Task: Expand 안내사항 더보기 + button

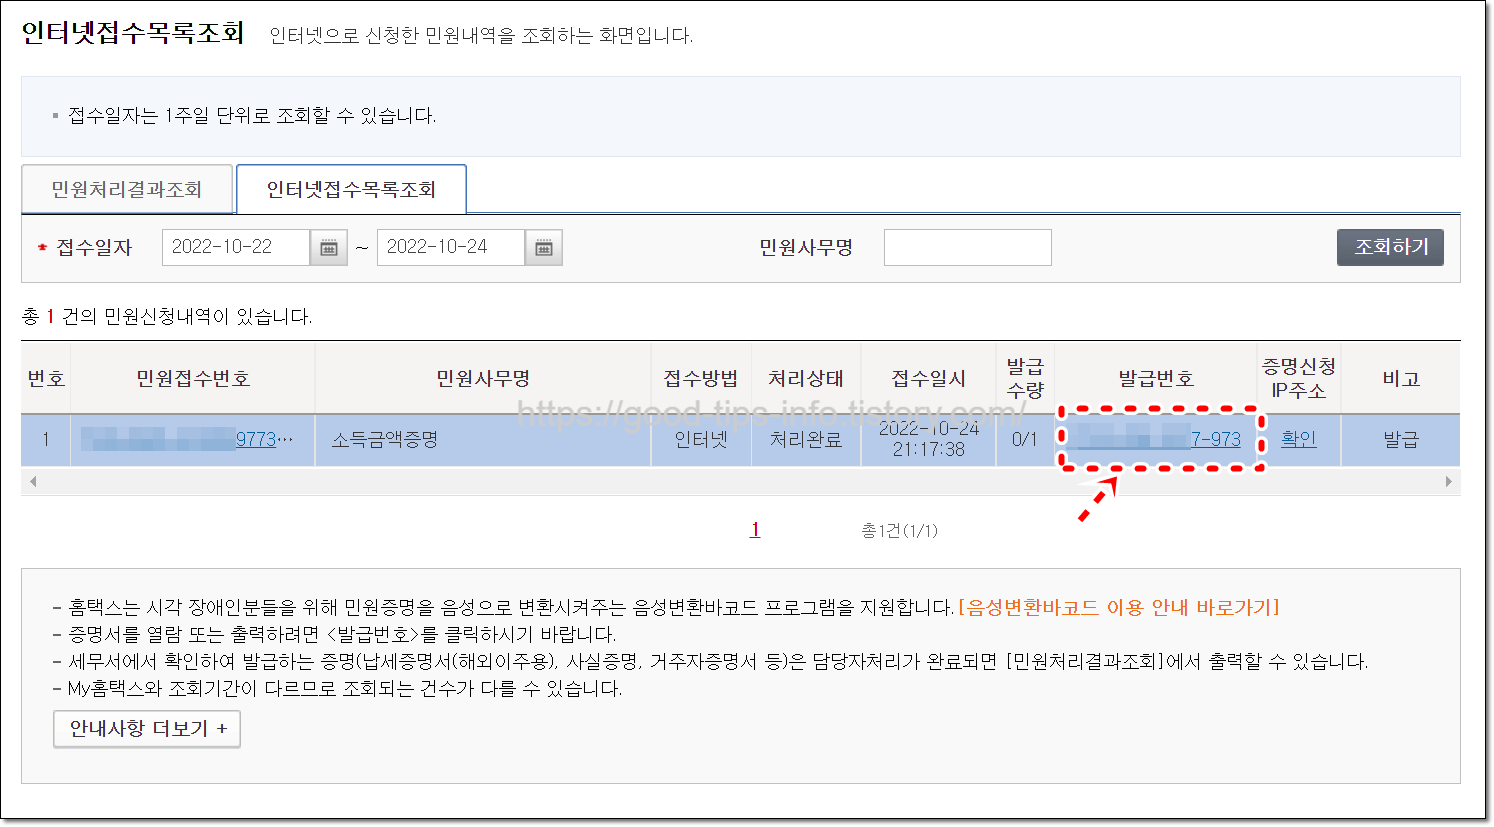Action: pos(147,729)
